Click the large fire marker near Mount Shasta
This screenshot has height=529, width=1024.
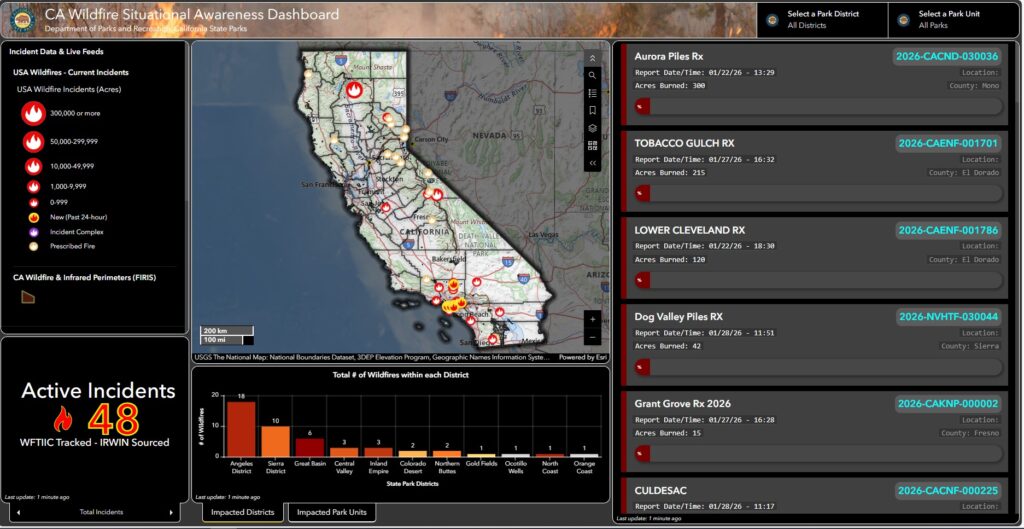point(354,89)
